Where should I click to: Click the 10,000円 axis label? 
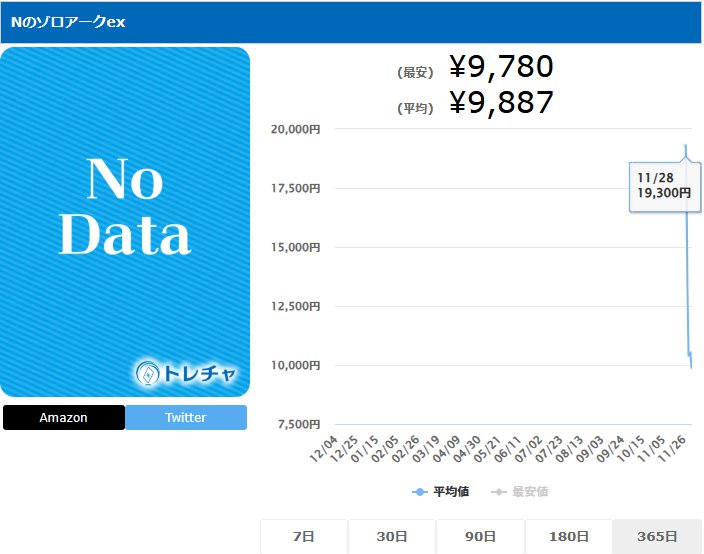[295, 365]
